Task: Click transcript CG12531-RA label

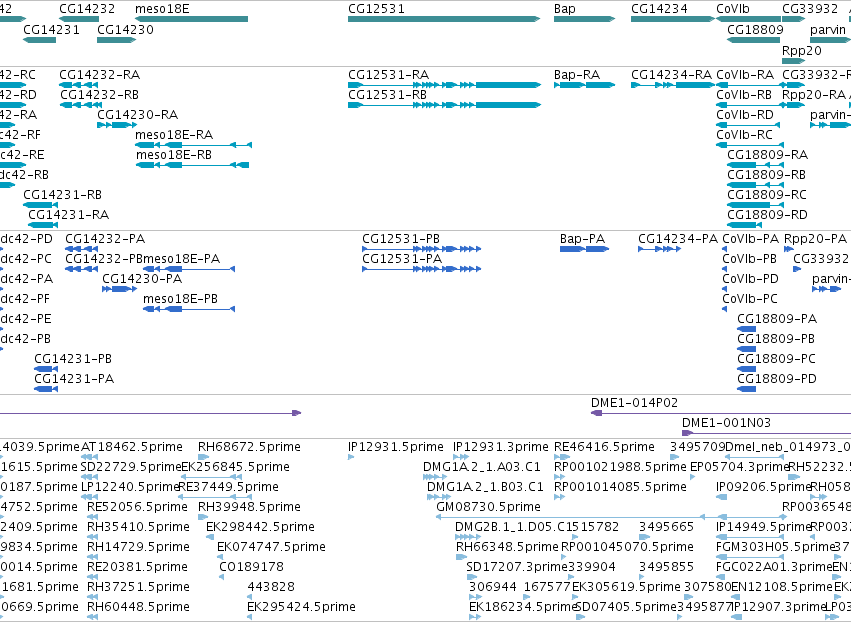Action: (389, 74)
